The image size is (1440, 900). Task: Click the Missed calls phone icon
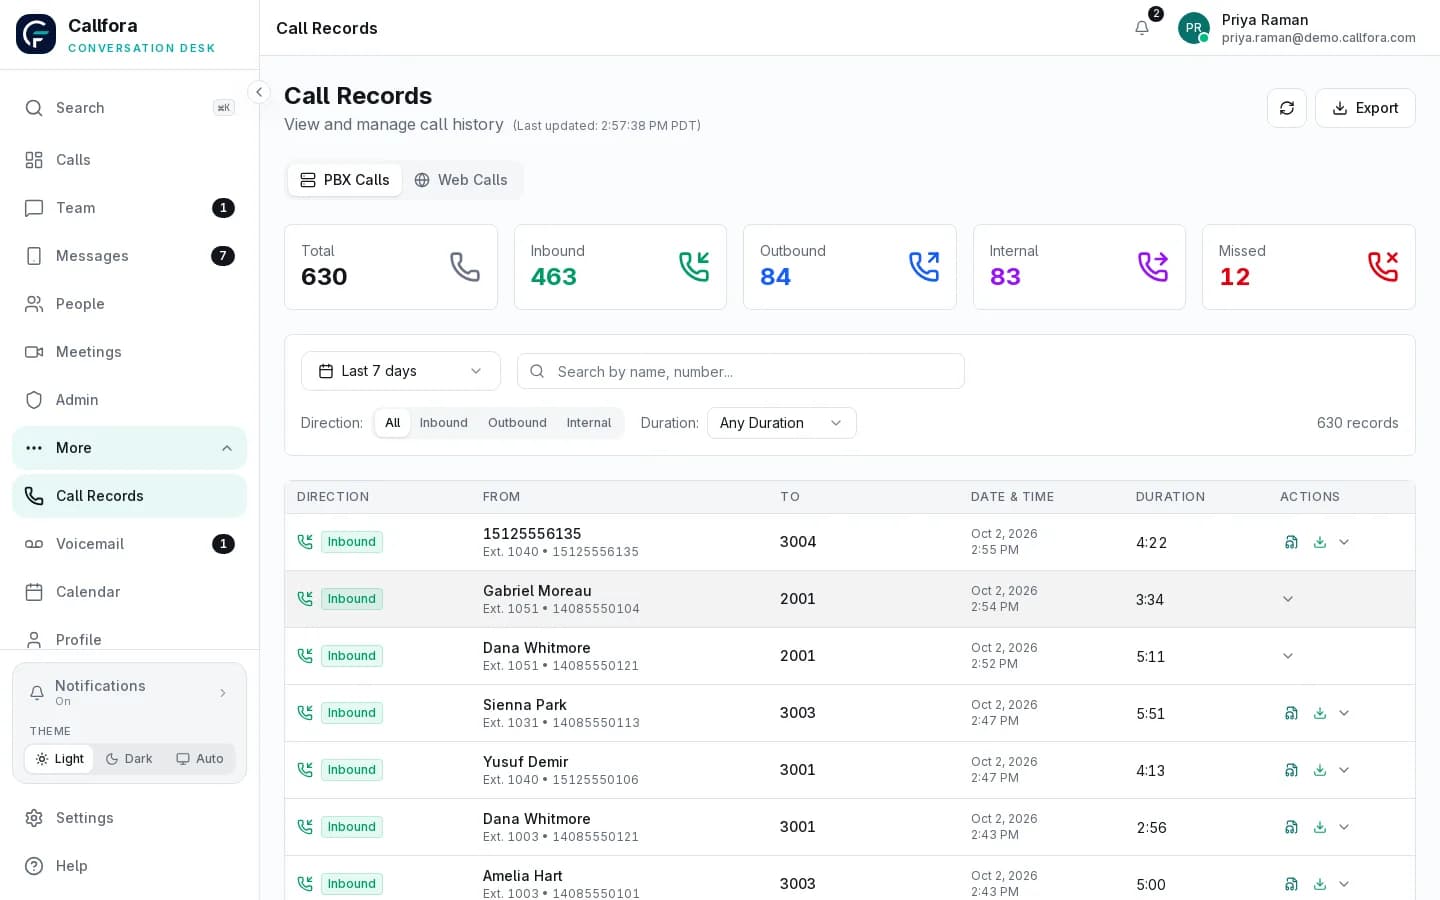(x=1383, y=266)
